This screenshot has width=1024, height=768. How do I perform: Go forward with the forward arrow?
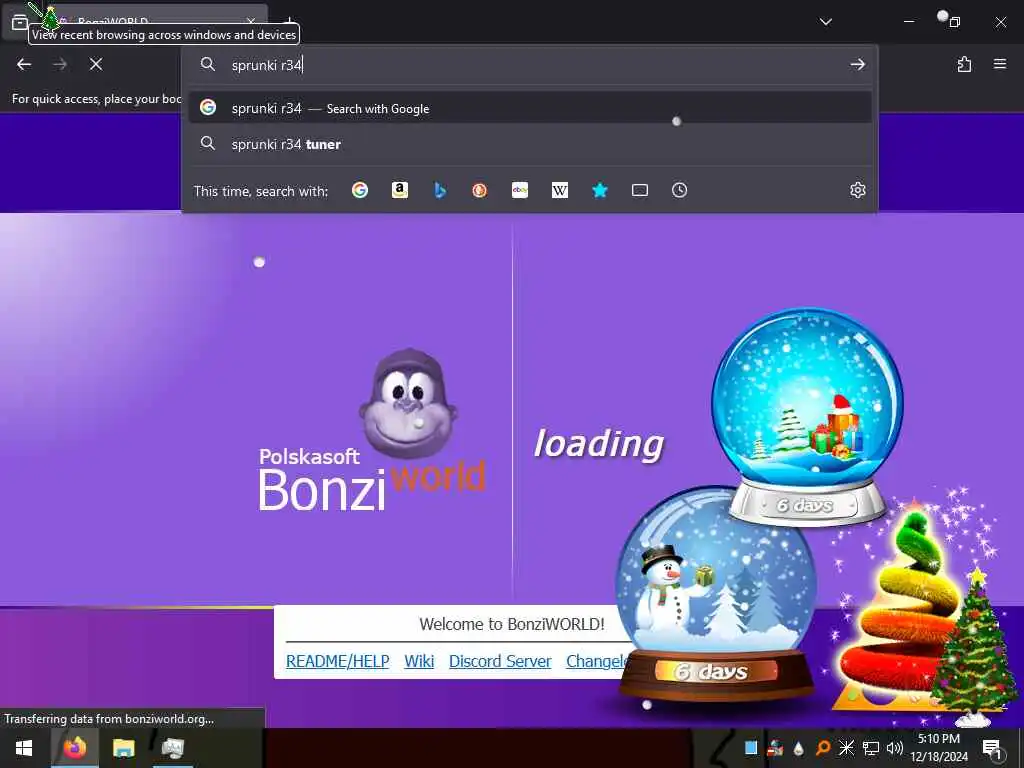tap(60, 64)
